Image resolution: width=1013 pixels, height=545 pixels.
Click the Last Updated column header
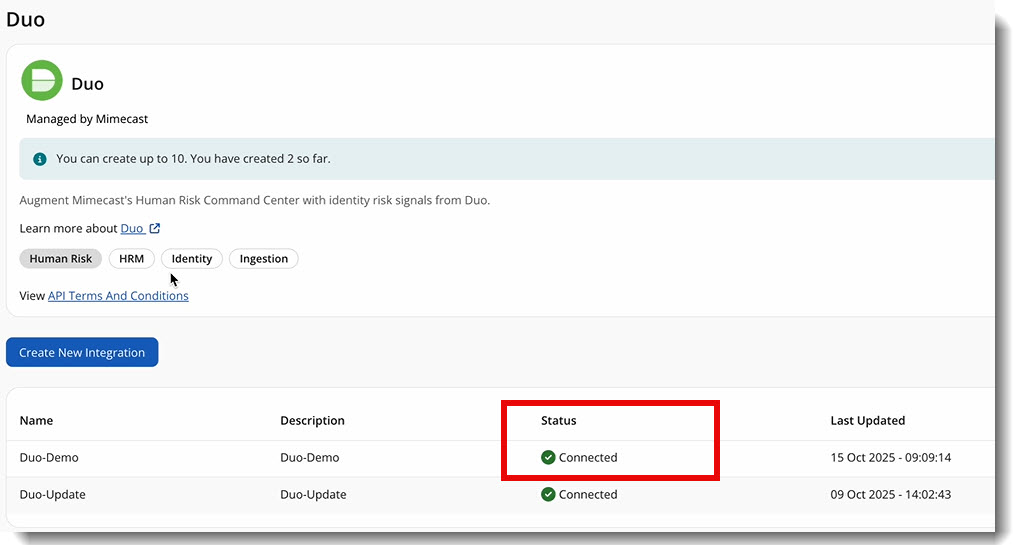coord(867,421)
